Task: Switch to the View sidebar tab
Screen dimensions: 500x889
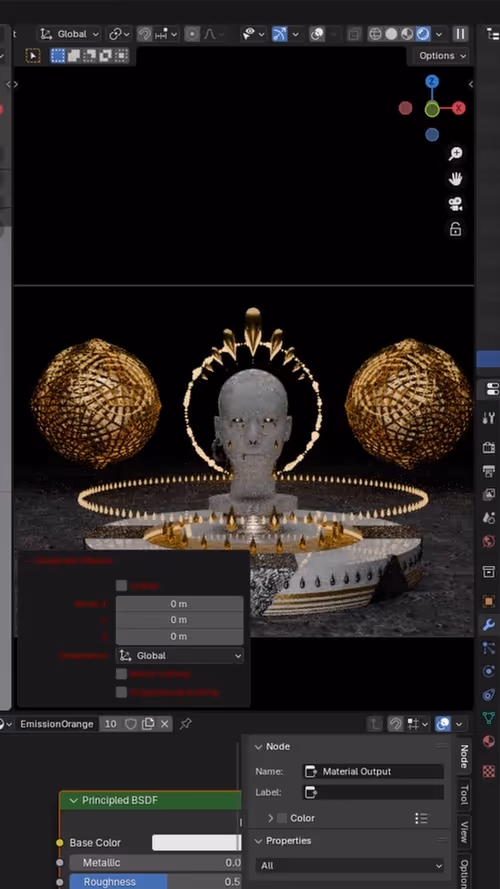Action: pos(464,832)
